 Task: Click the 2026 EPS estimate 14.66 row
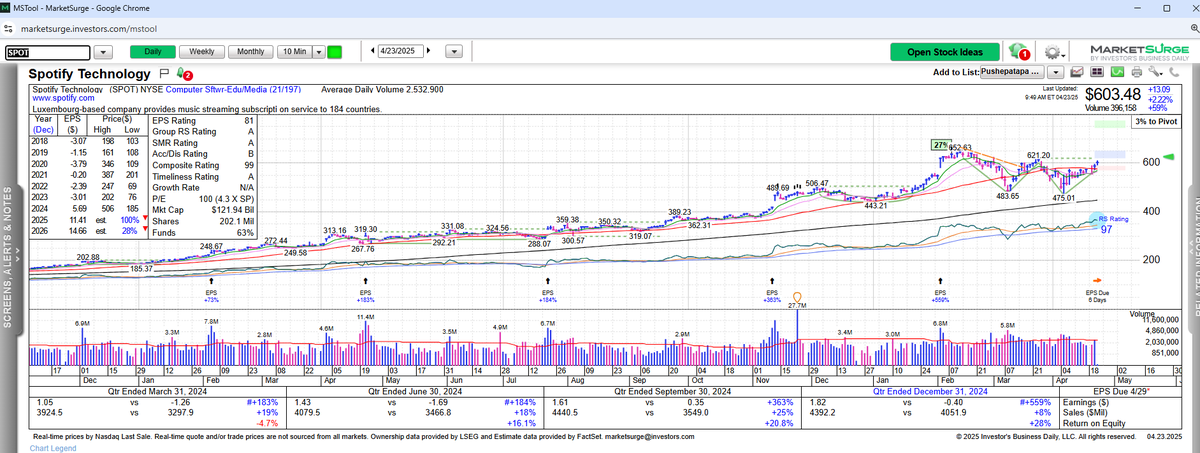88,231
